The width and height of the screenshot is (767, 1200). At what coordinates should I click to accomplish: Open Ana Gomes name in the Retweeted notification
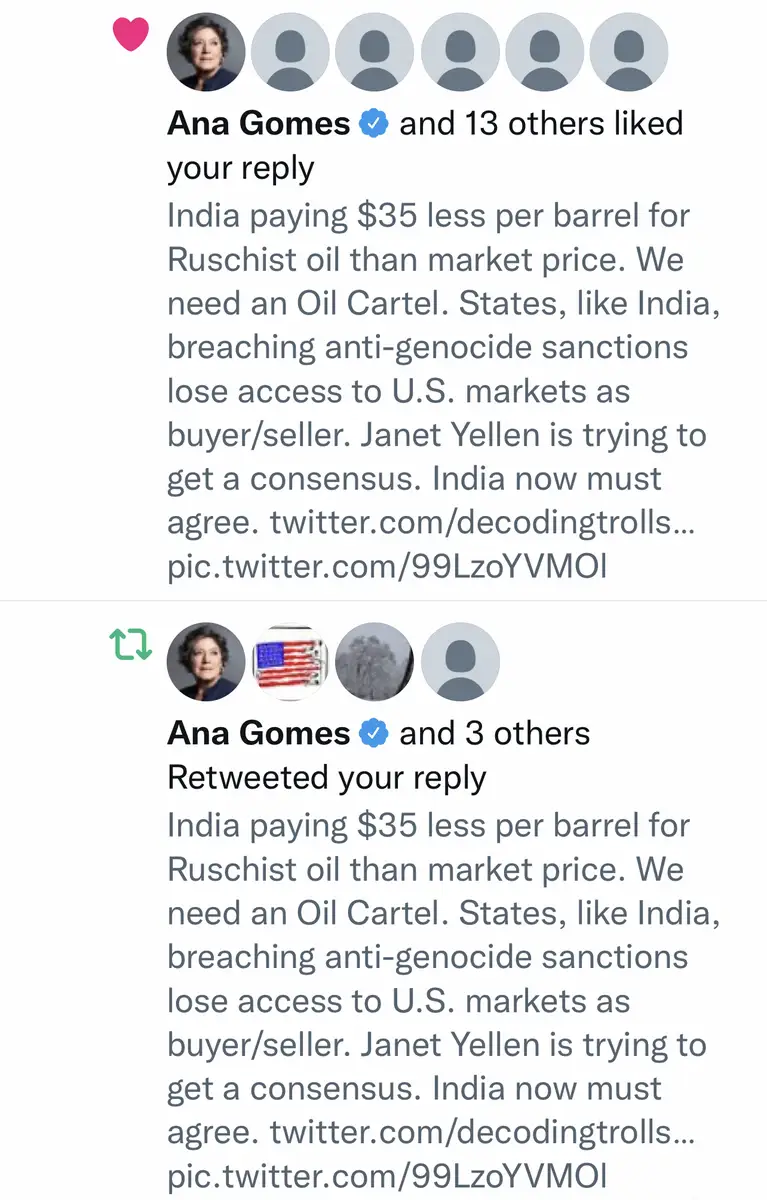258,734
